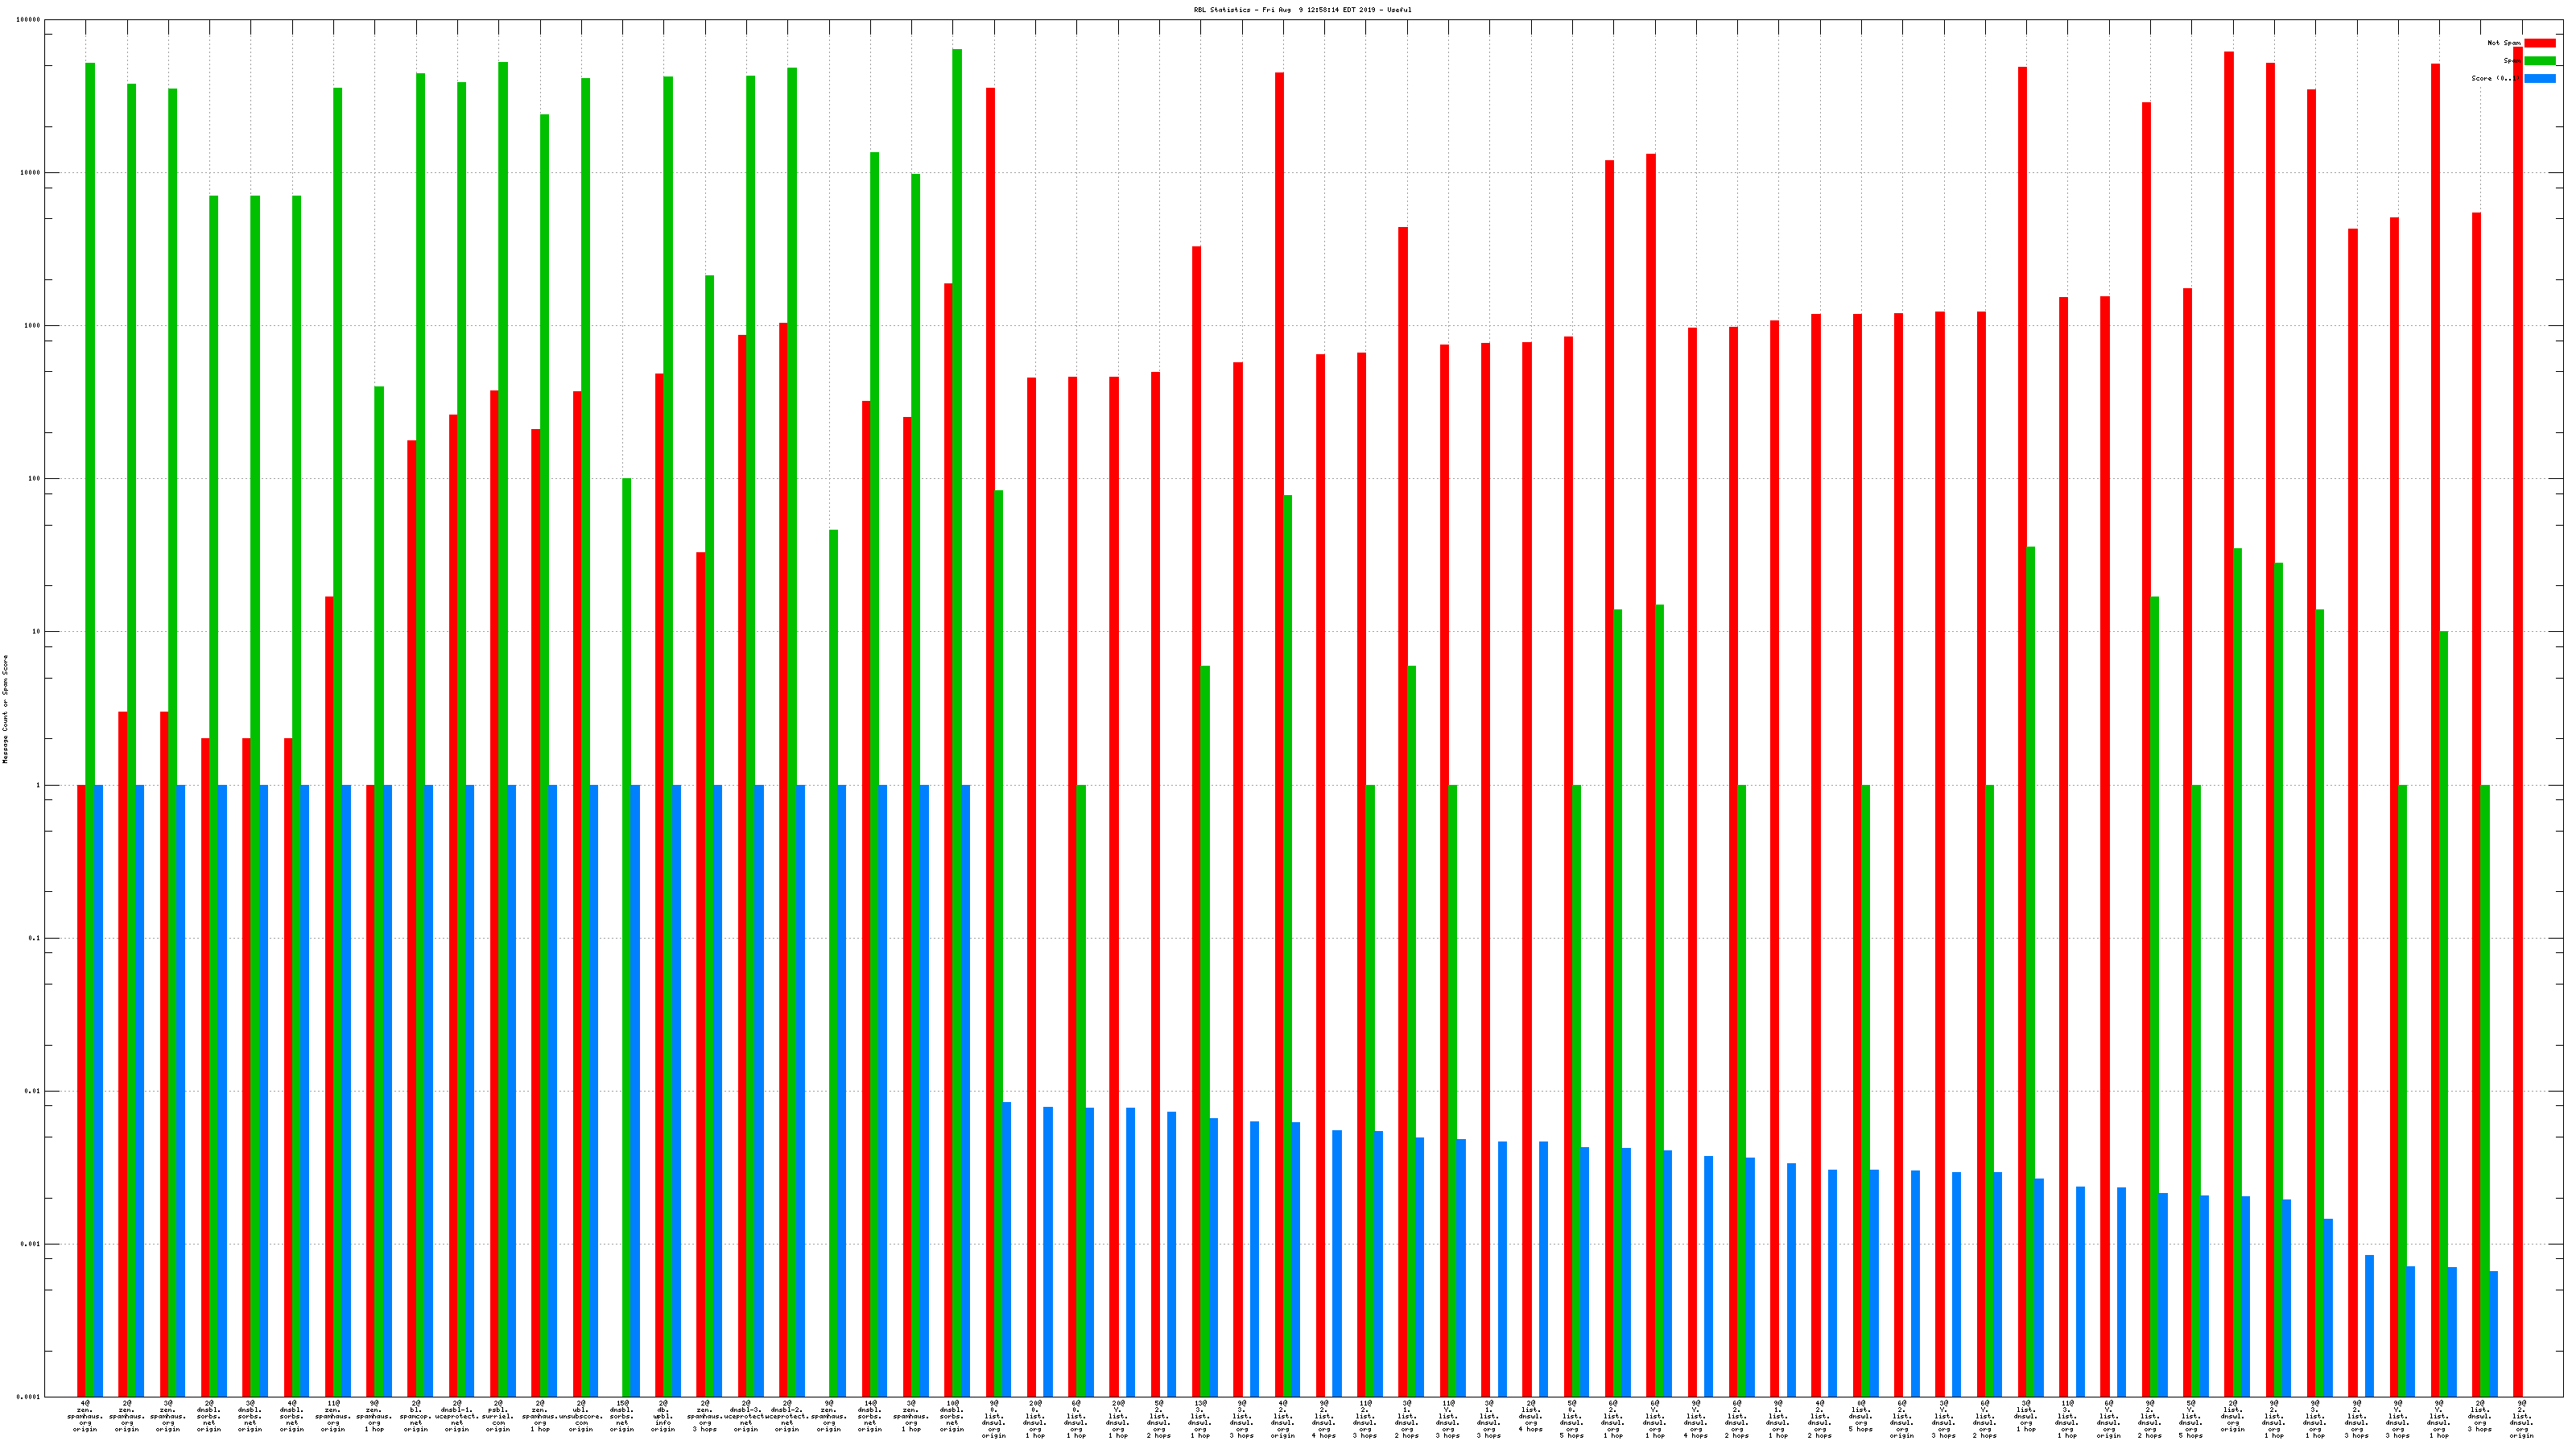Click the ubl.unsubscore.com origin axis label
This screenshot has width=2576, height=1449.
click(581, 1416)
